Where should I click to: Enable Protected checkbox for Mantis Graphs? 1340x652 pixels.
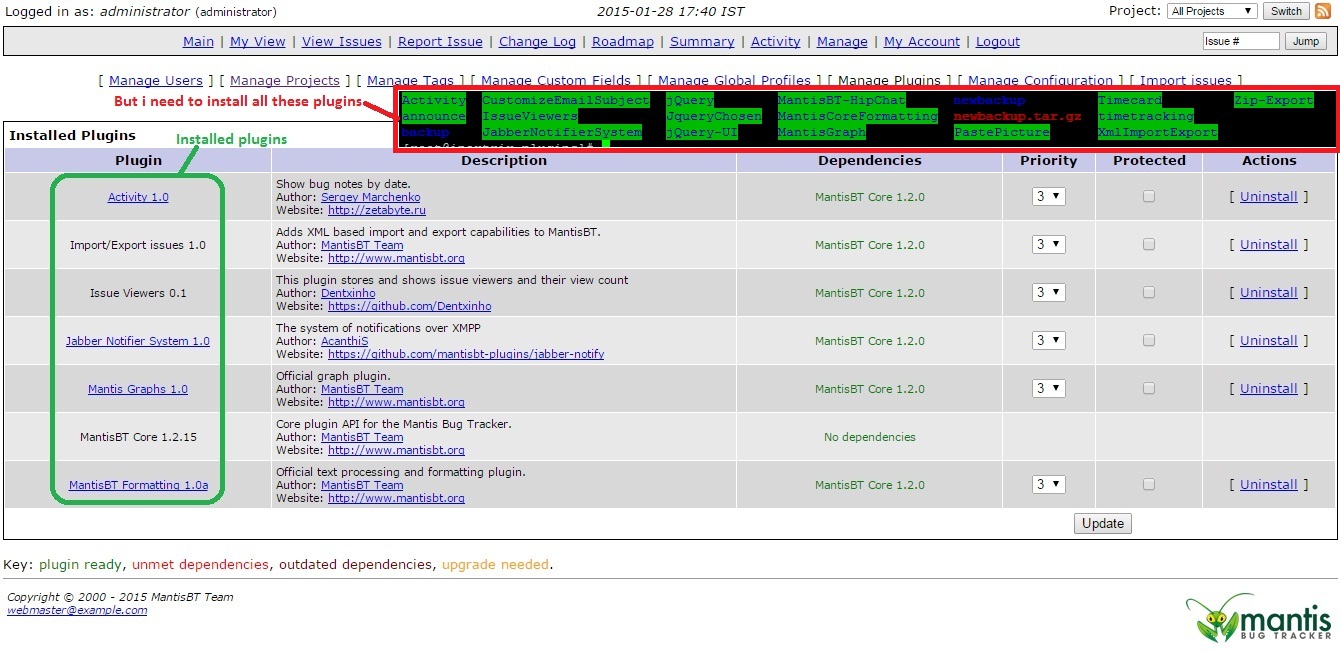1149,389
